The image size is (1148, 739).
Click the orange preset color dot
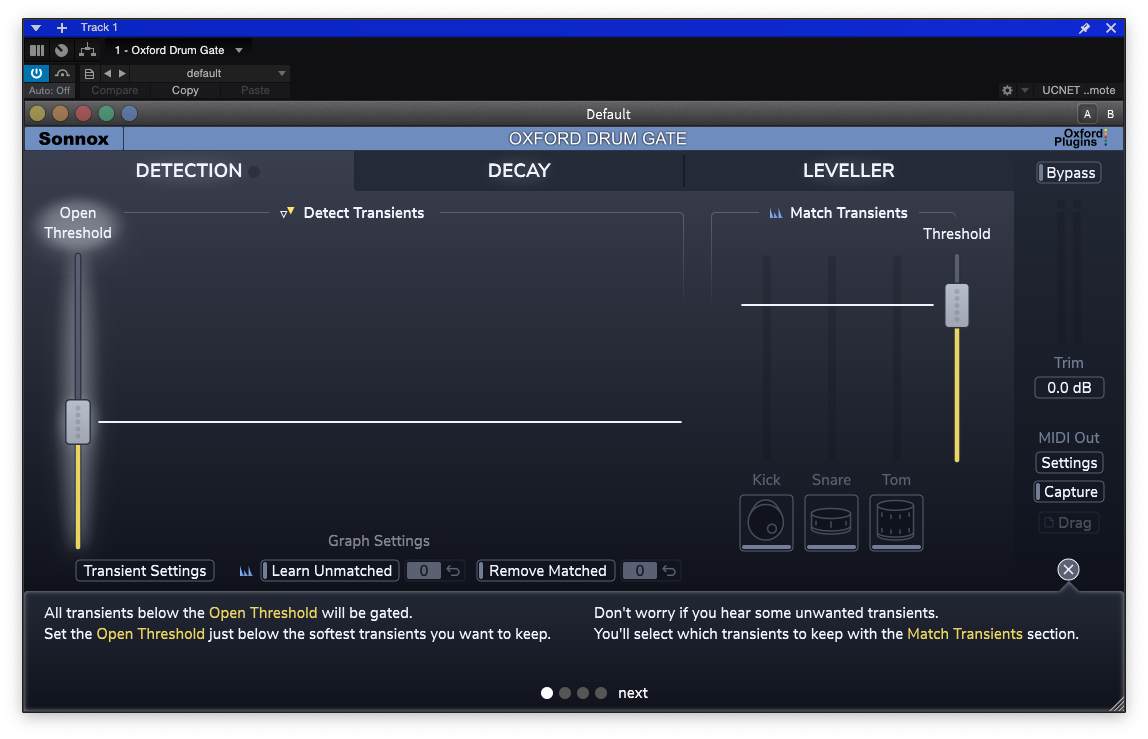pos(60,114)
